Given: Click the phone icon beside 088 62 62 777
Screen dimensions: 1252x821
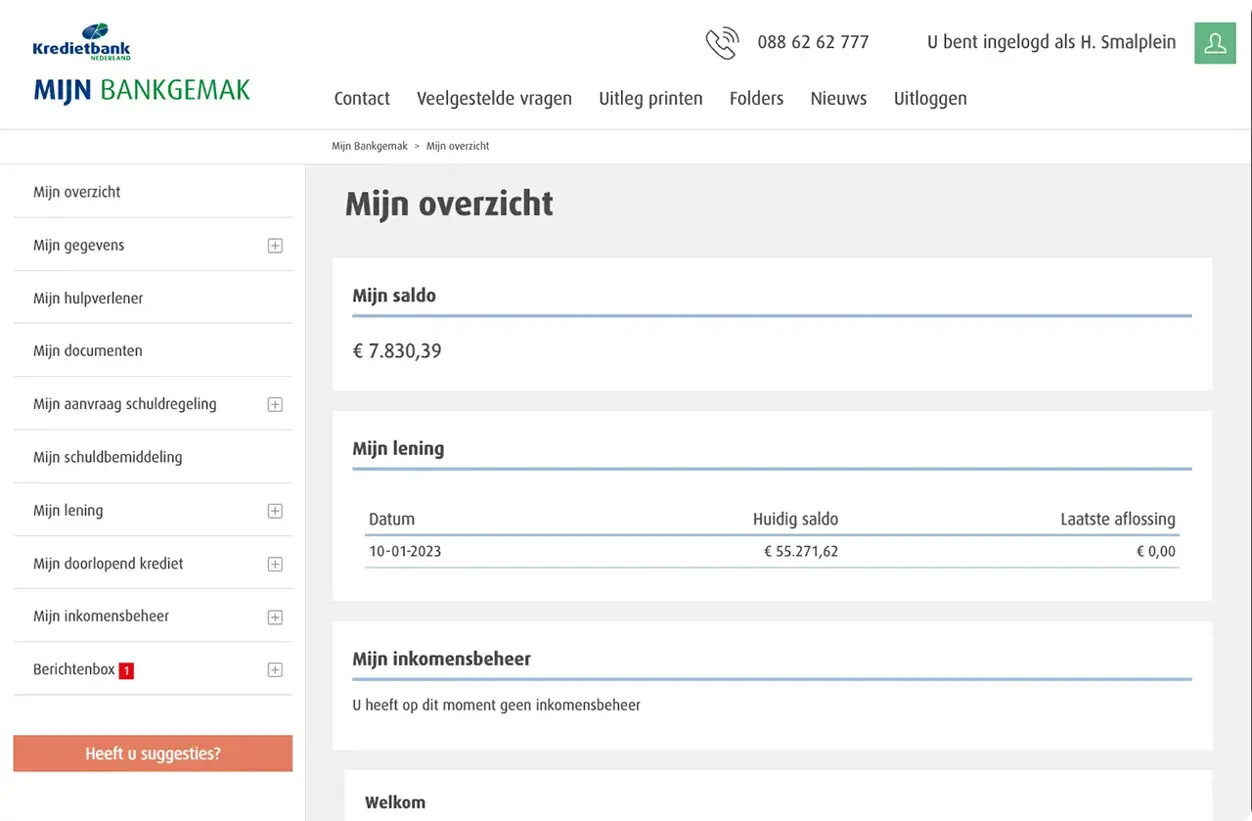Looking at the screenshot, I should pos(722,43).
